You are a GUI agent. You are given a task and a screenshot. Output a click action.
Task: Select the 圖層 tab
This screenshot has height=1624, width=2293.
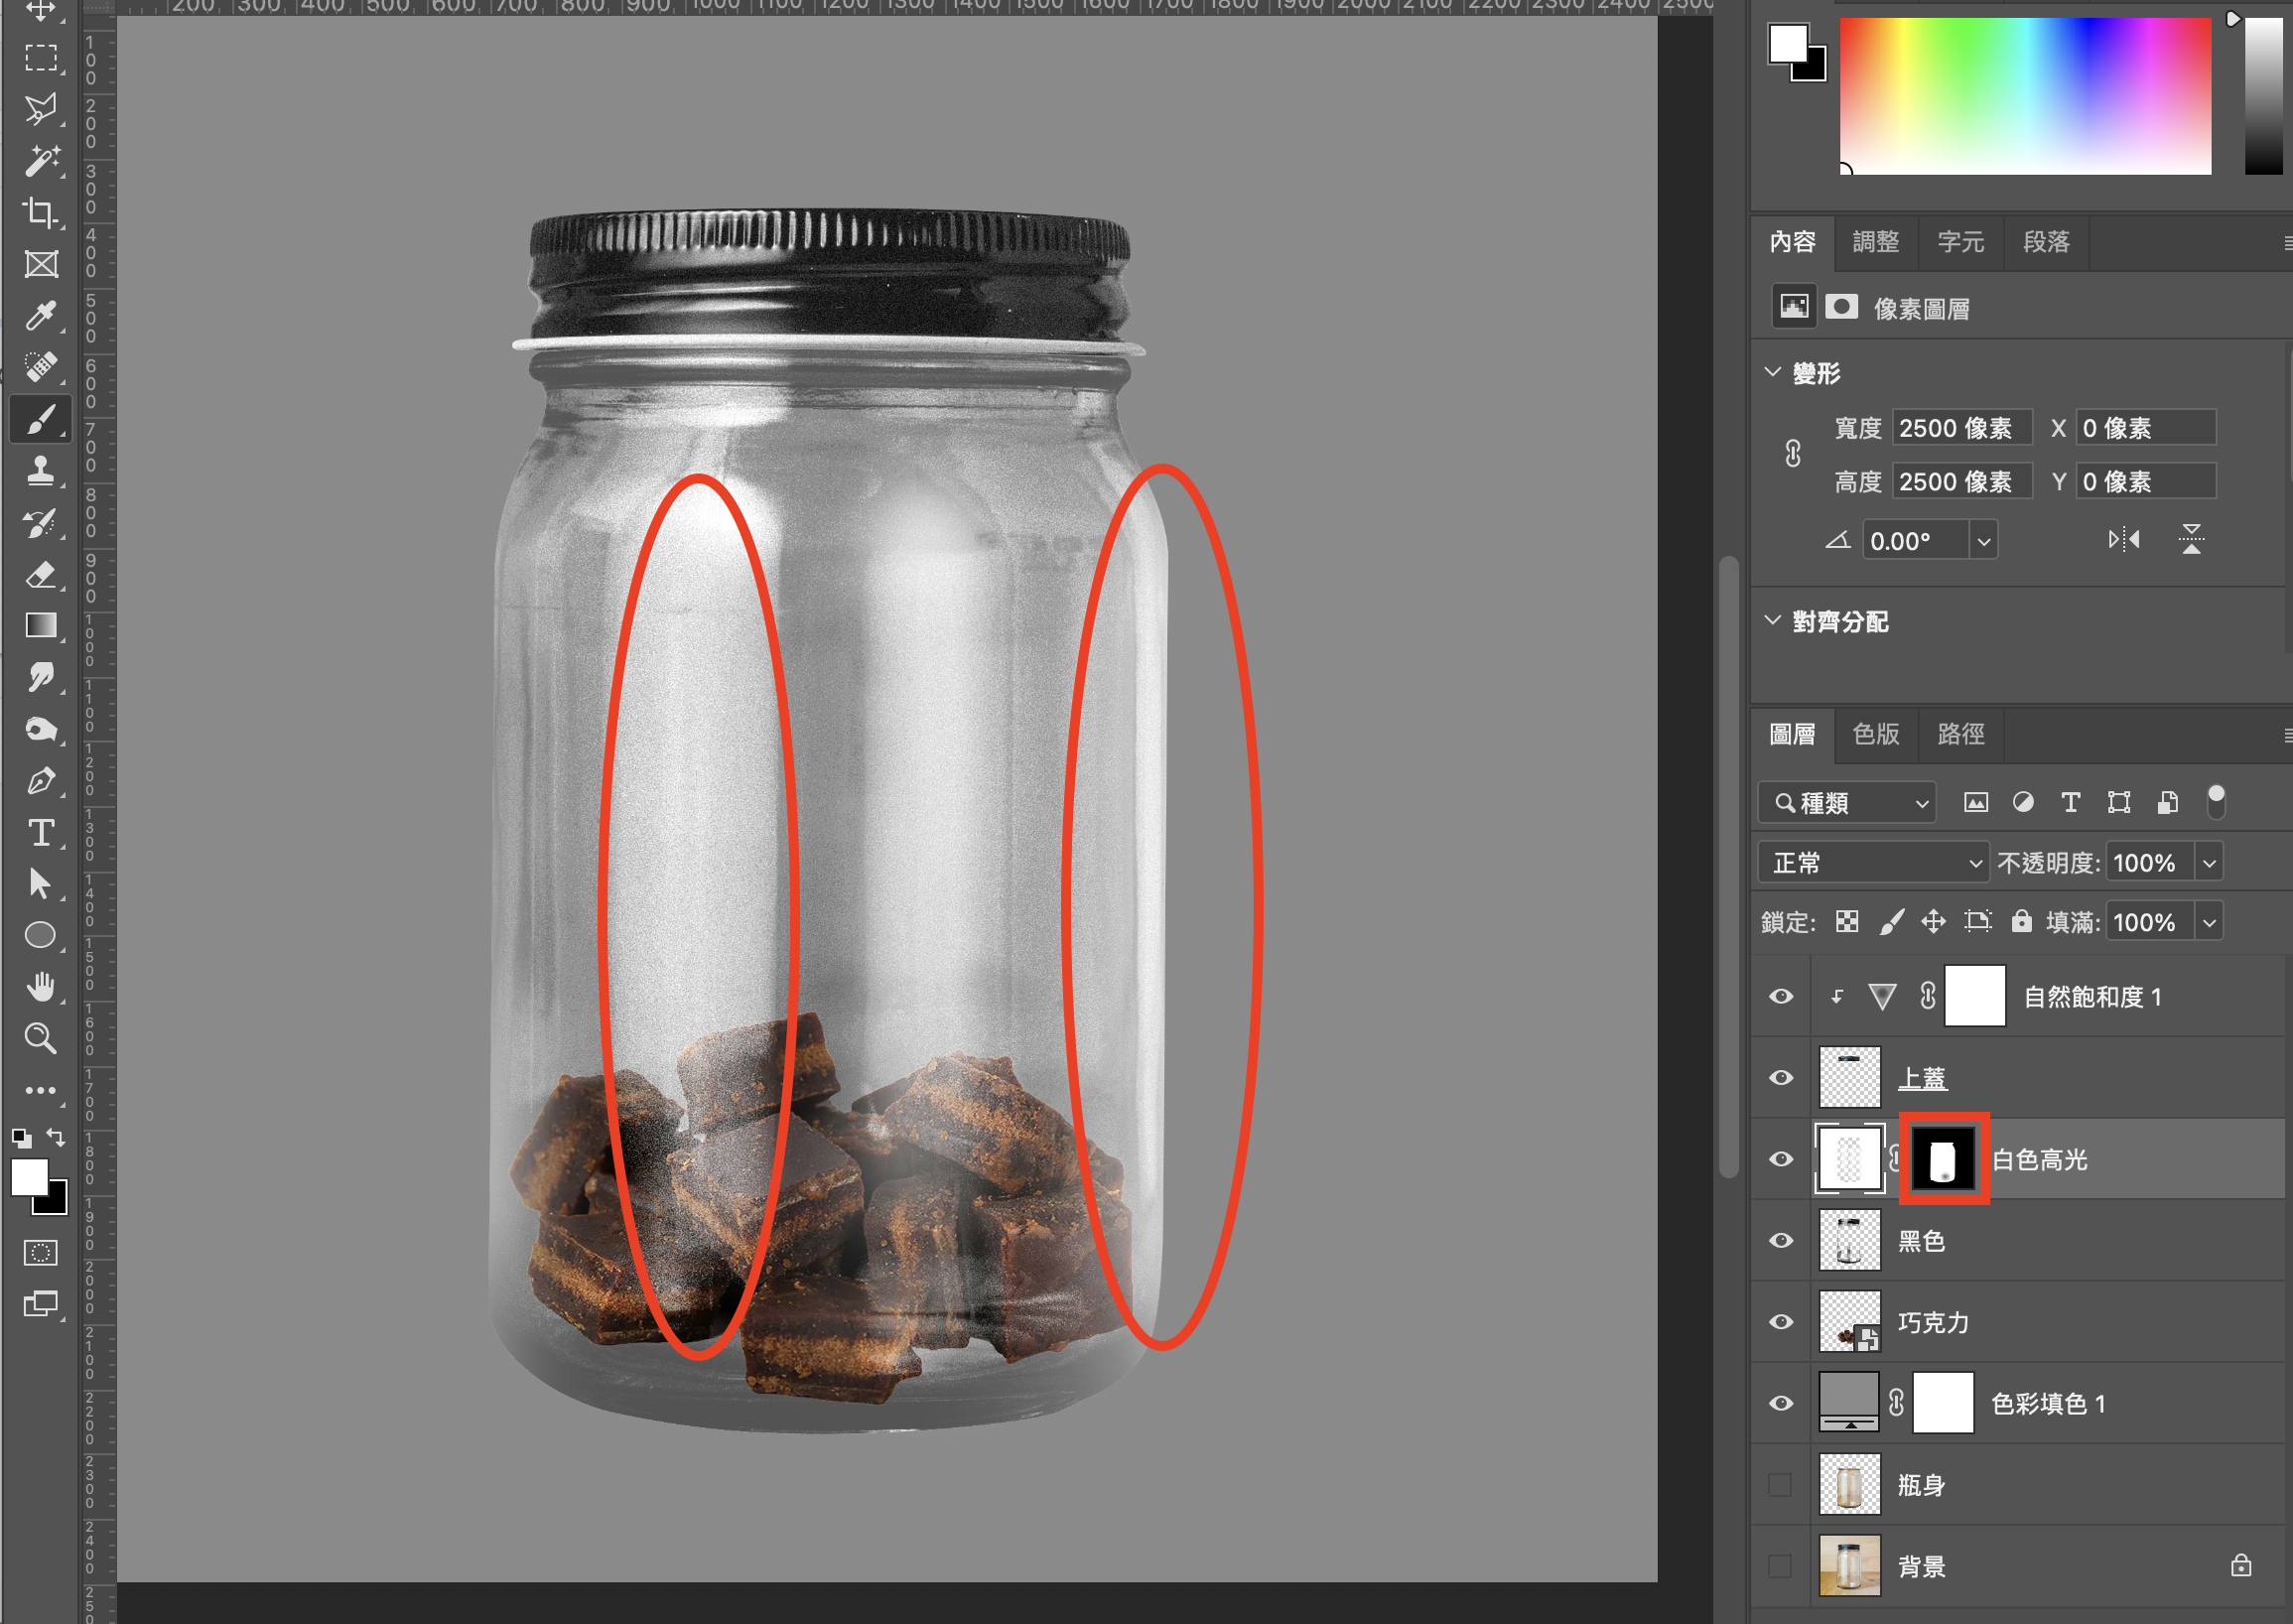pyautogui.click(x=1793, y=734)
